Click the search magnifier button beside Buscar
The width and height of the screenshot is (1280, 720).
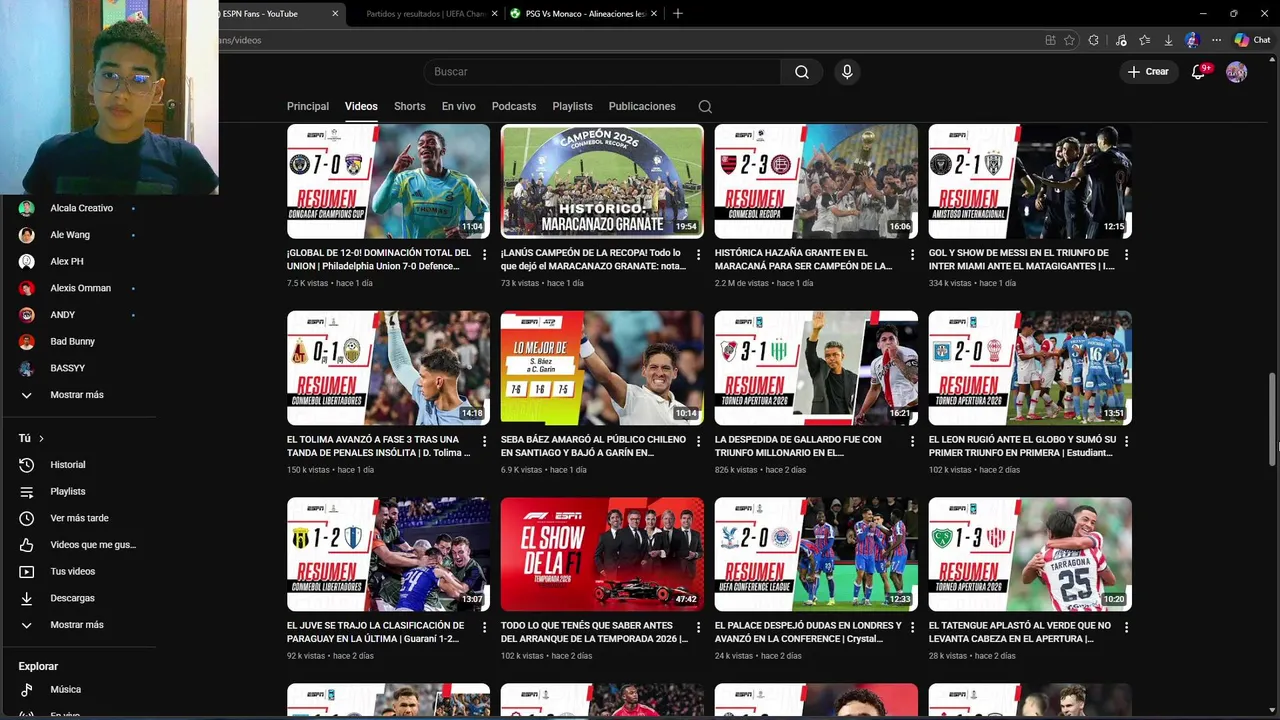tap(802, 72)
